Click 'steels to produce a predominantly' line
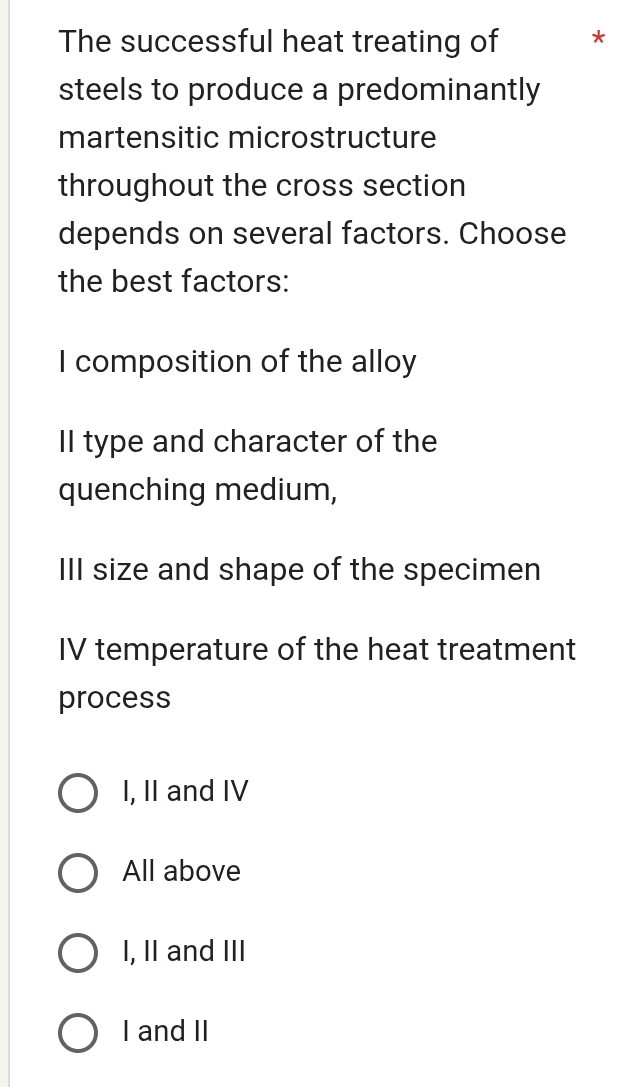The height and width of the screenshot is (1087, 617). (x=299, y=90)
